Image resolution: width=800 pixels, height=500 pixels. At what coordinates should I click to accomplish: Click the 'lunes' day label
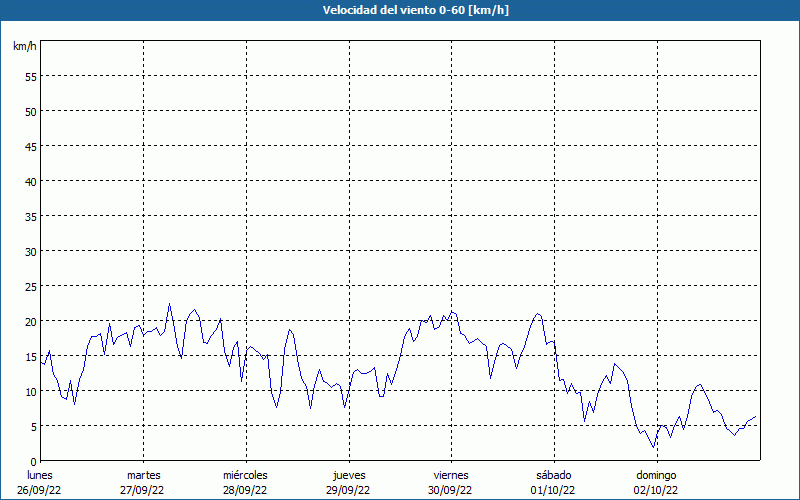40,475
